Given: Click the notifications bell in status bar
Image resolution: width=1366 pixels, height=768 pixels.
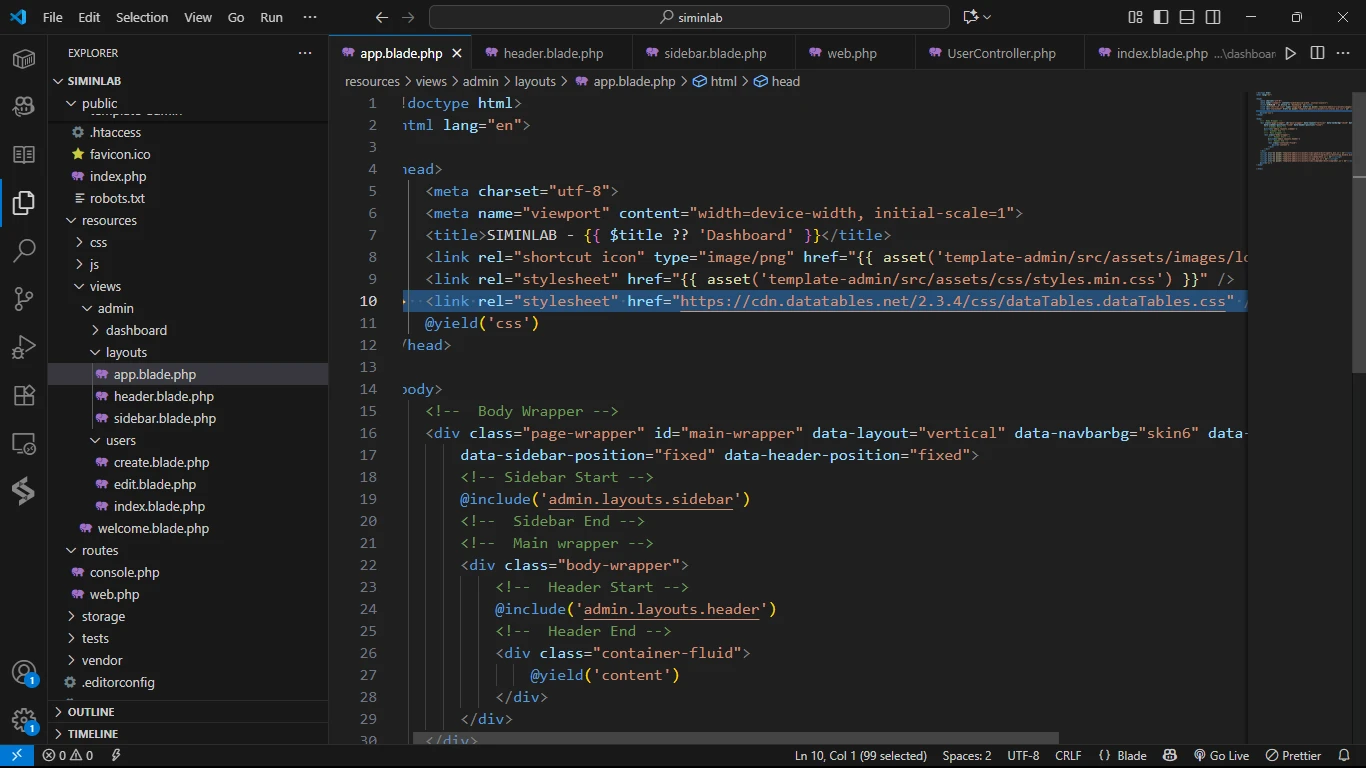Looking at the screenshot, I should click(x=1346, y=756).
